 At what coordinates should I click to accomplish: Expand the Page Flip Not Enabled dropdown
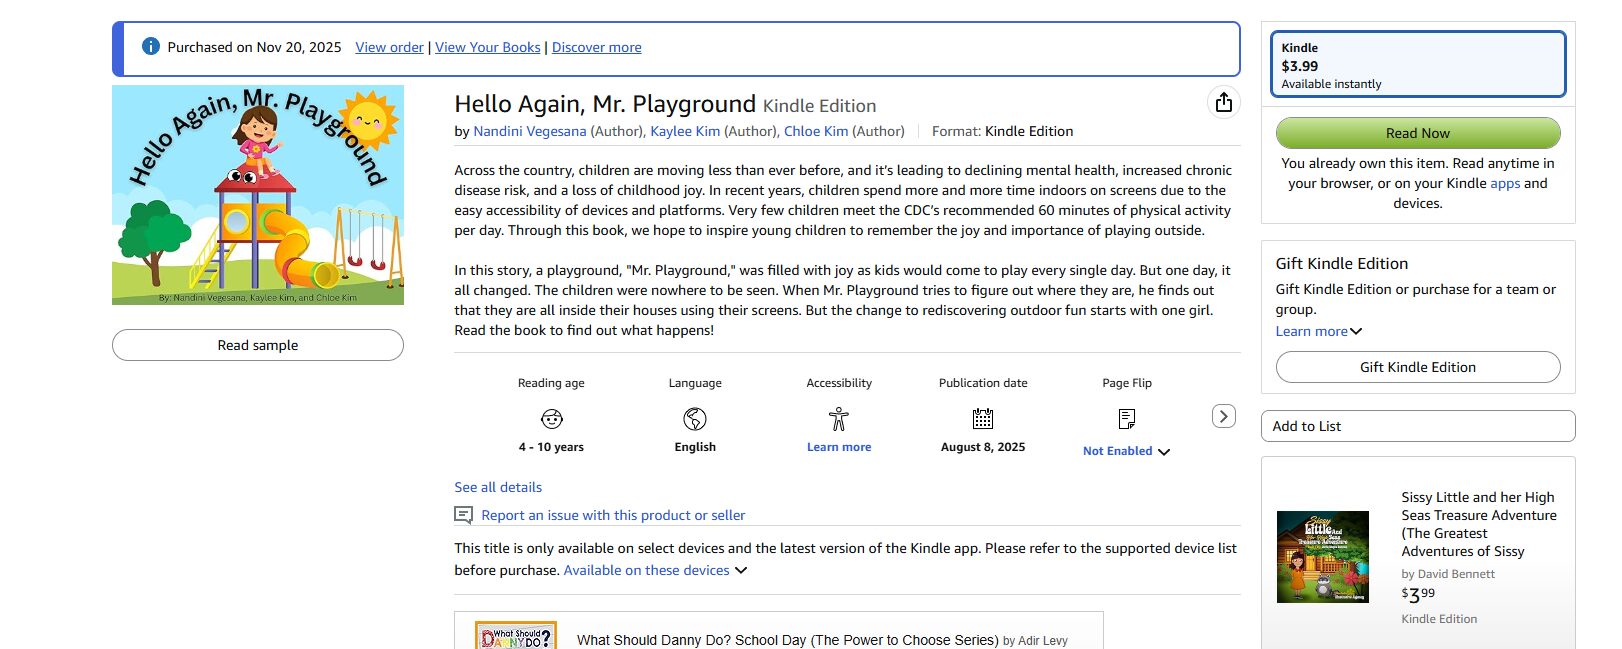1126,451
